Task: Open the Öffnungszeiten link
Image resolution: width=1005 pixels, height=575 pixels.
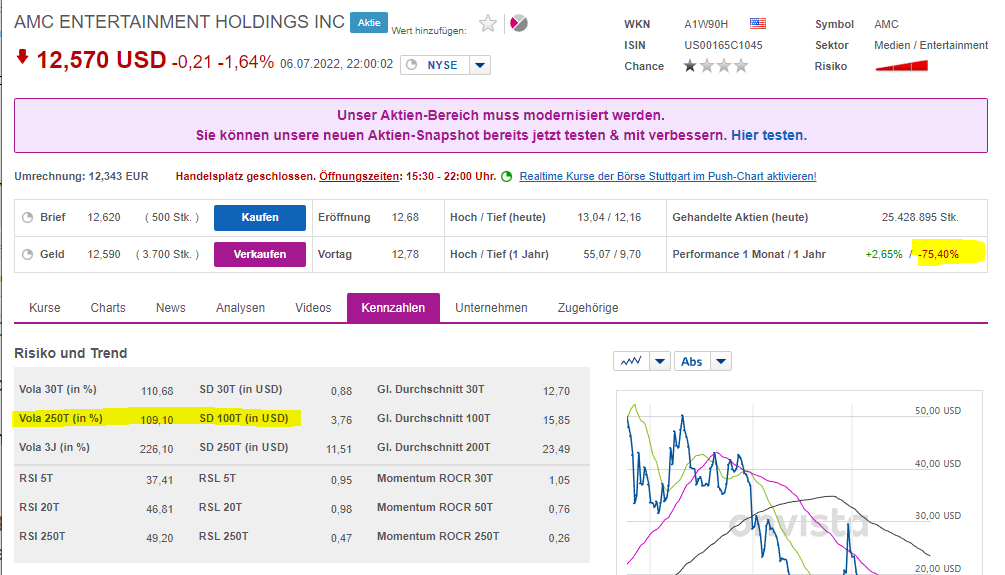Action: (359, 176)
